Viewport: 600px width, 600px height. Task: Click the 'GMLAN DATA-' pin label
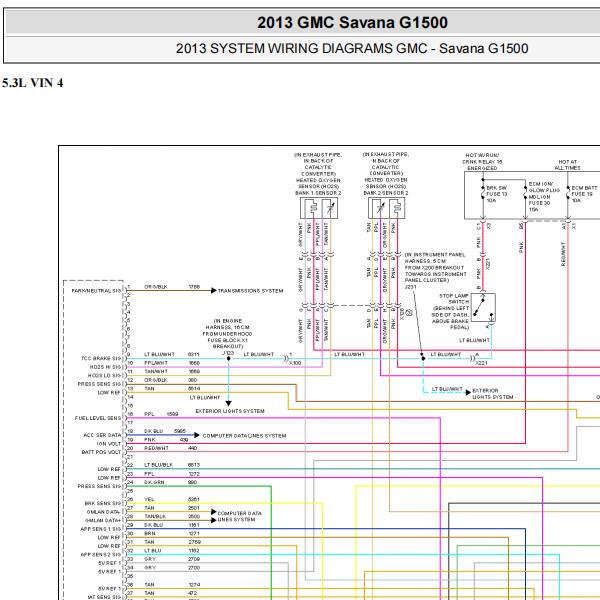pyautogui.click(x=103, y=512)
